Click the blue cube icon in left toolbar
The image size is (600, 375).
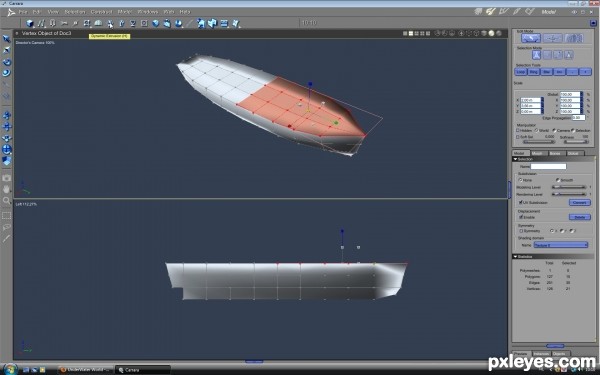pos(7,160)
